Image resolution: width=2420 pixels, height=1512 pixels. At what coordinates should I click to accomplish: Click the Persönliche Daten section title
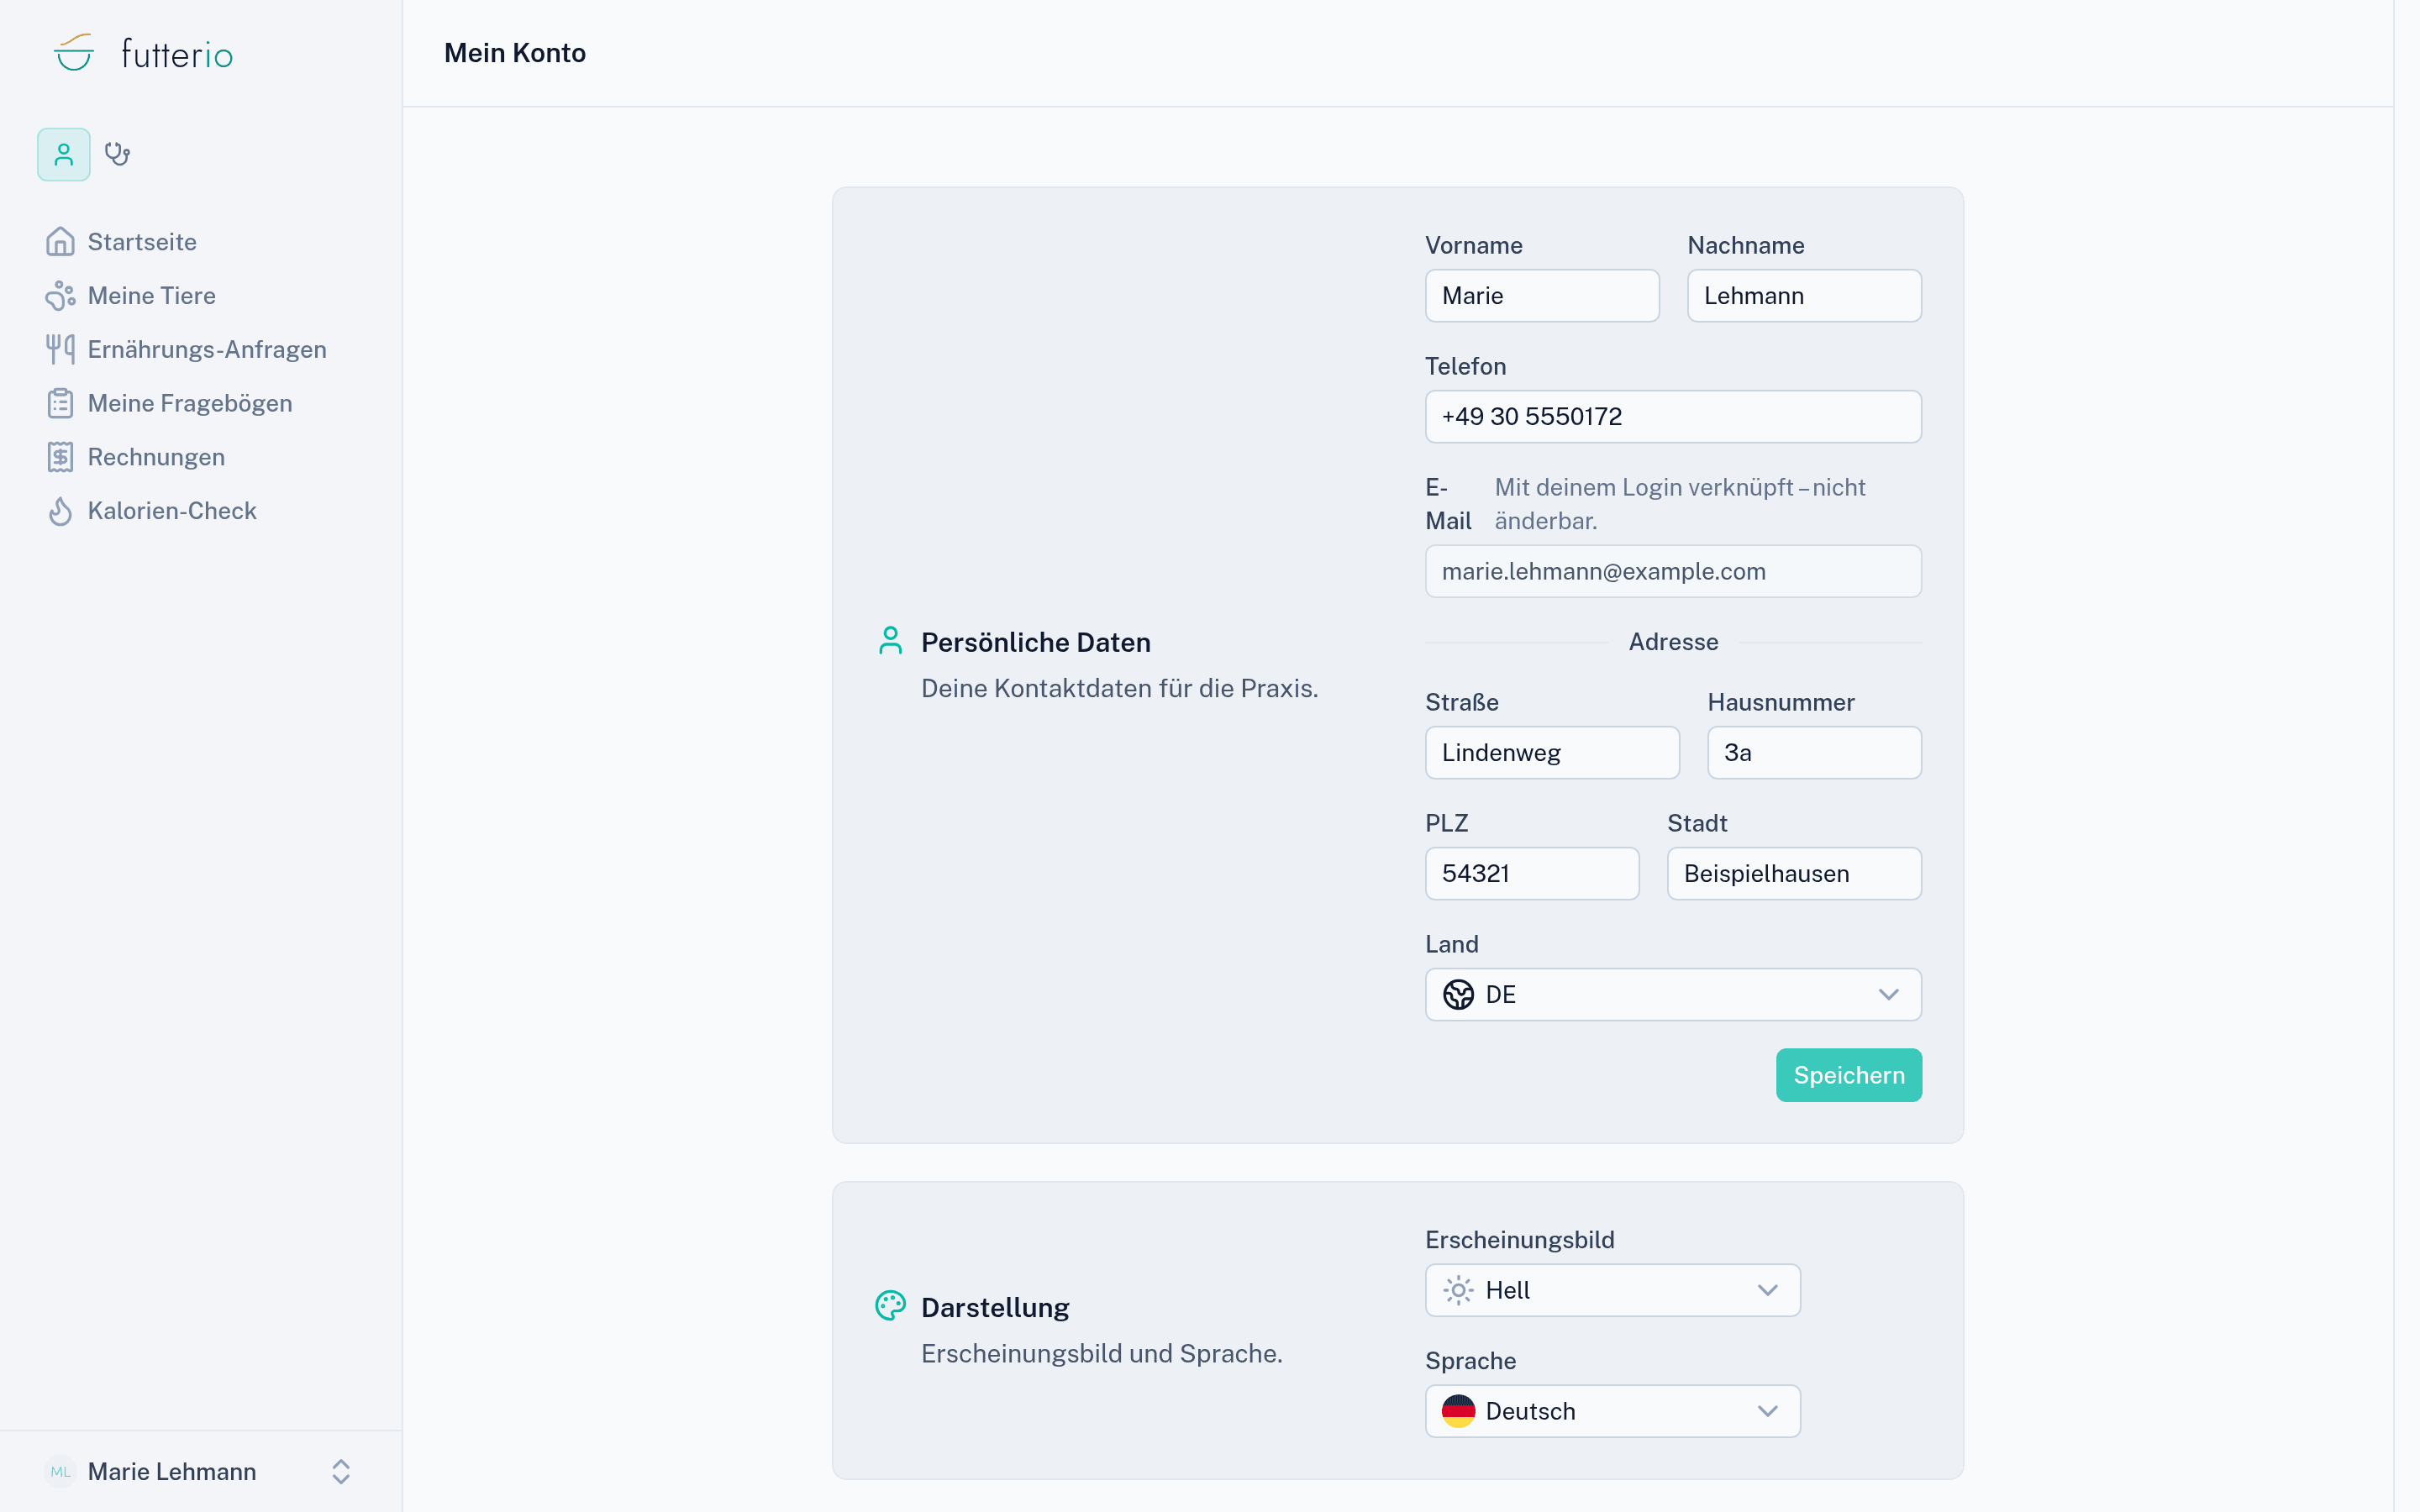(1036, 642)
